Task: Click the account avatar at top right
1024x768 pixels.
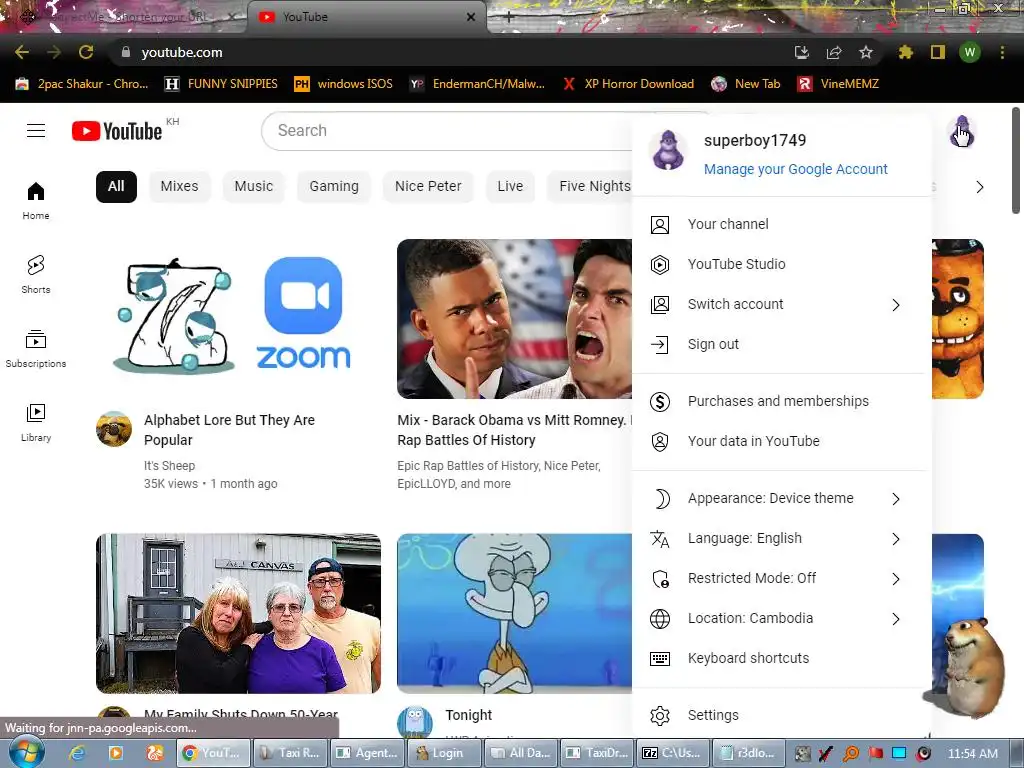Action: (961, 131)
